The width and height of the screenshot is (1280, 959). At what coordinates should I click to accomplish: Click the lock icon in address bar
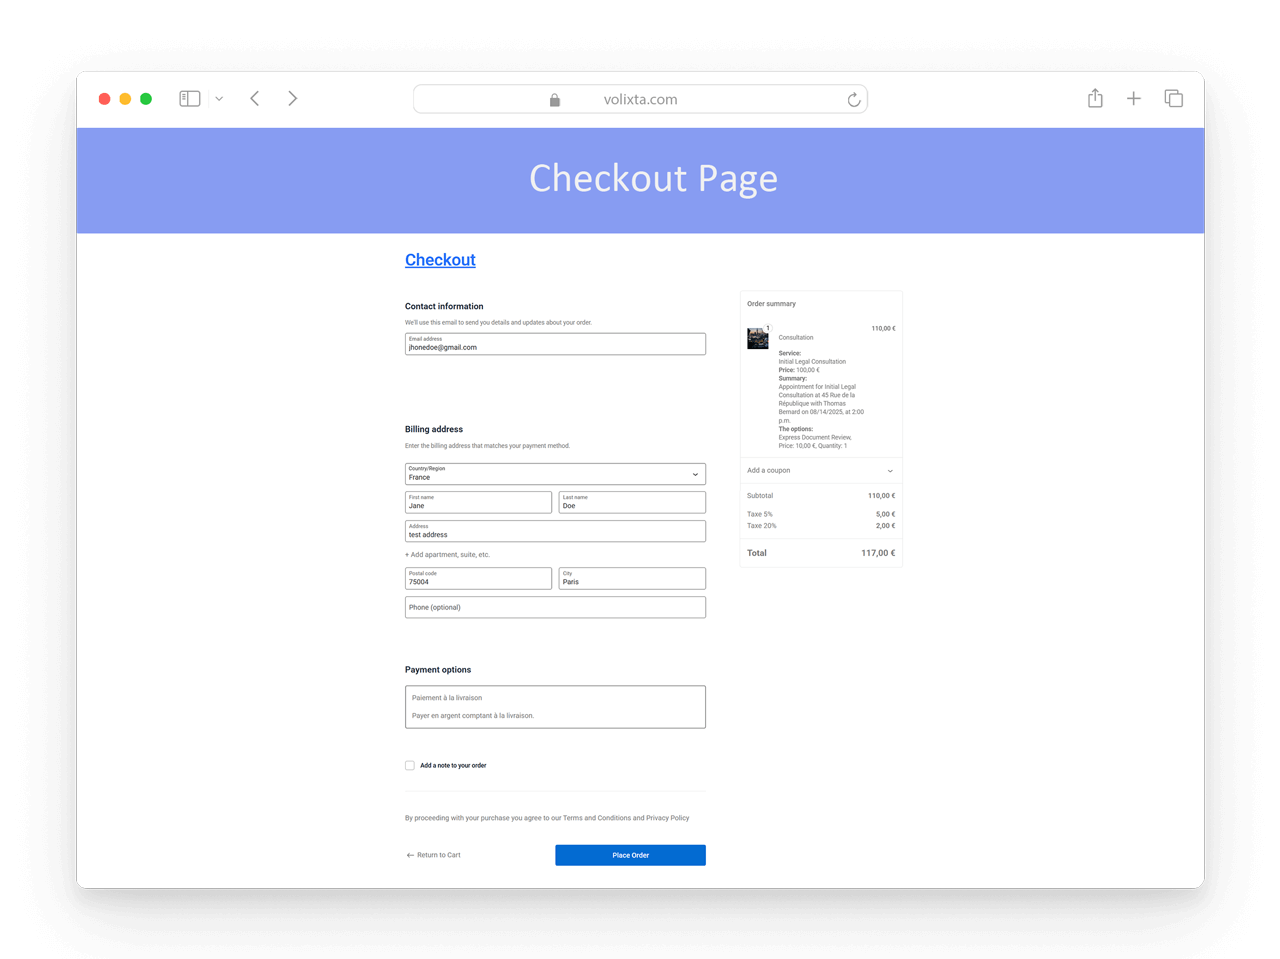click(555, 99)
